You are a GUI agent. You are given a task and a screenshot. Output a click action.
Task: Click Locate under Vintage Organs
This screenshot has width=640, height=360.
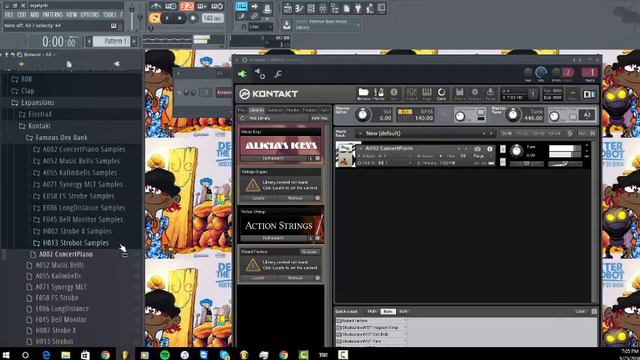(258, 198)
